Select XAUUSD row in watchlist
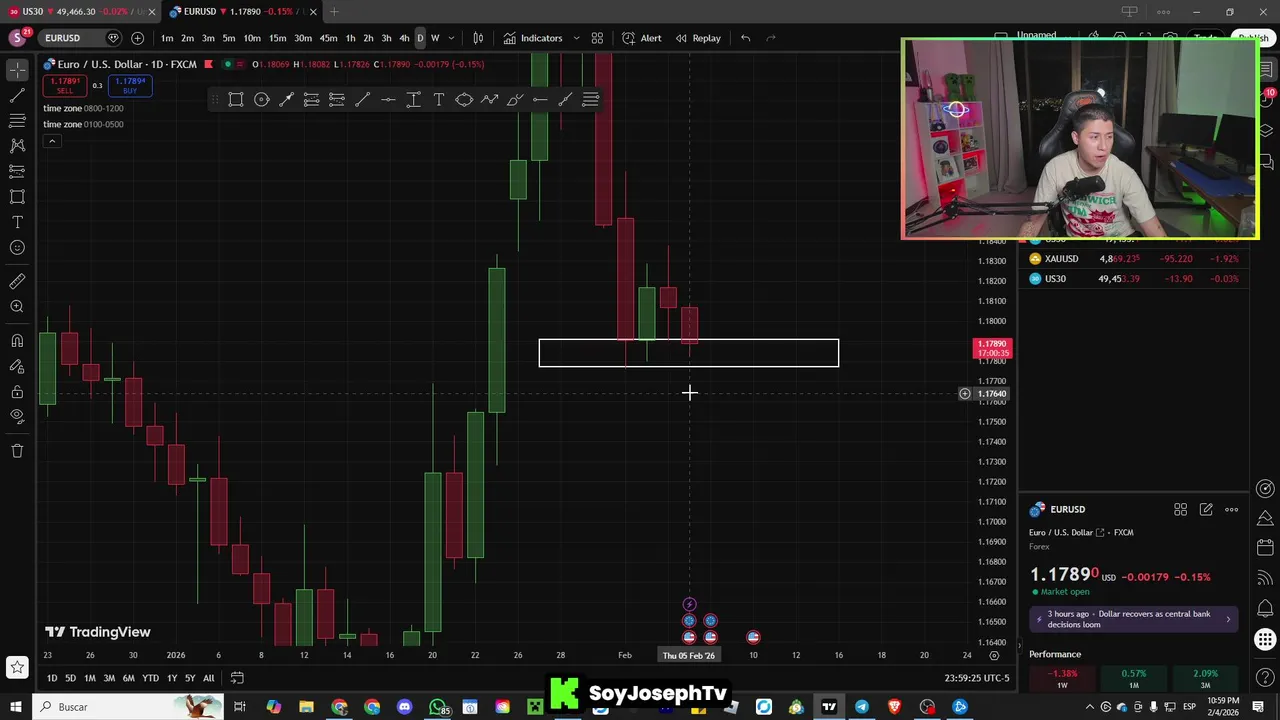1280x720 pixels. tap(1134, 259)
